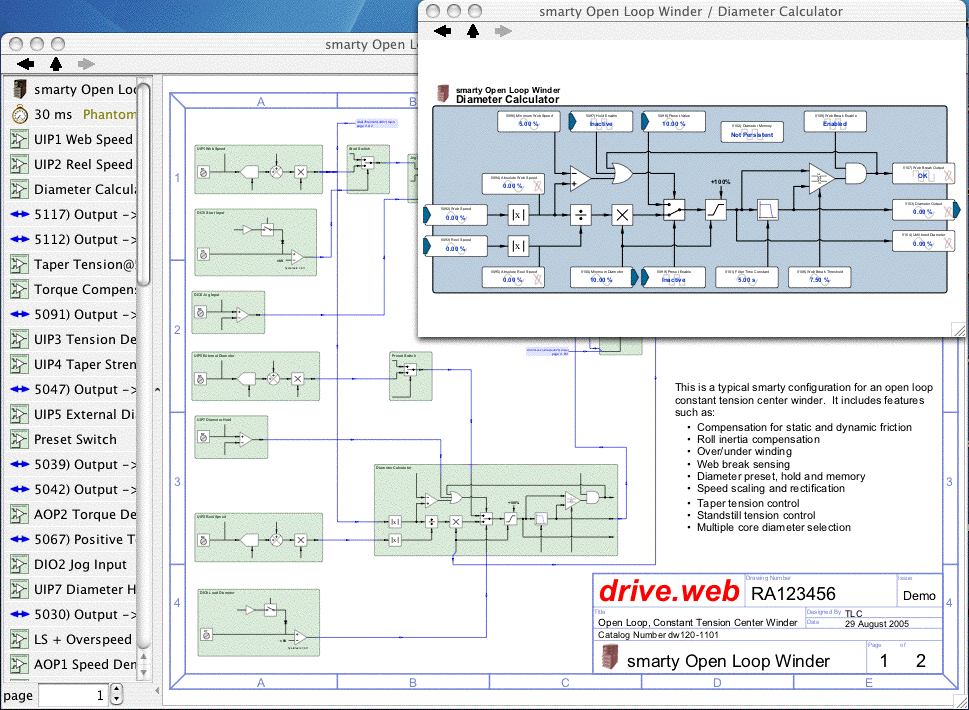The image size is (969, 710).
Task: Click the 30 ms clock icon in sidebar
Action: pyautogui.click(x=19, y=114)
